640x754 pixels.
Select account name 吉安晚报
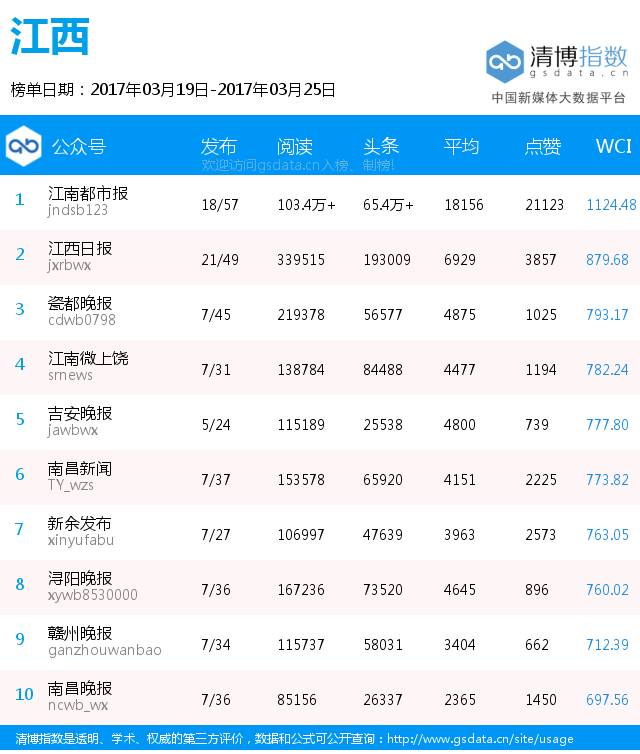[80, 414]
